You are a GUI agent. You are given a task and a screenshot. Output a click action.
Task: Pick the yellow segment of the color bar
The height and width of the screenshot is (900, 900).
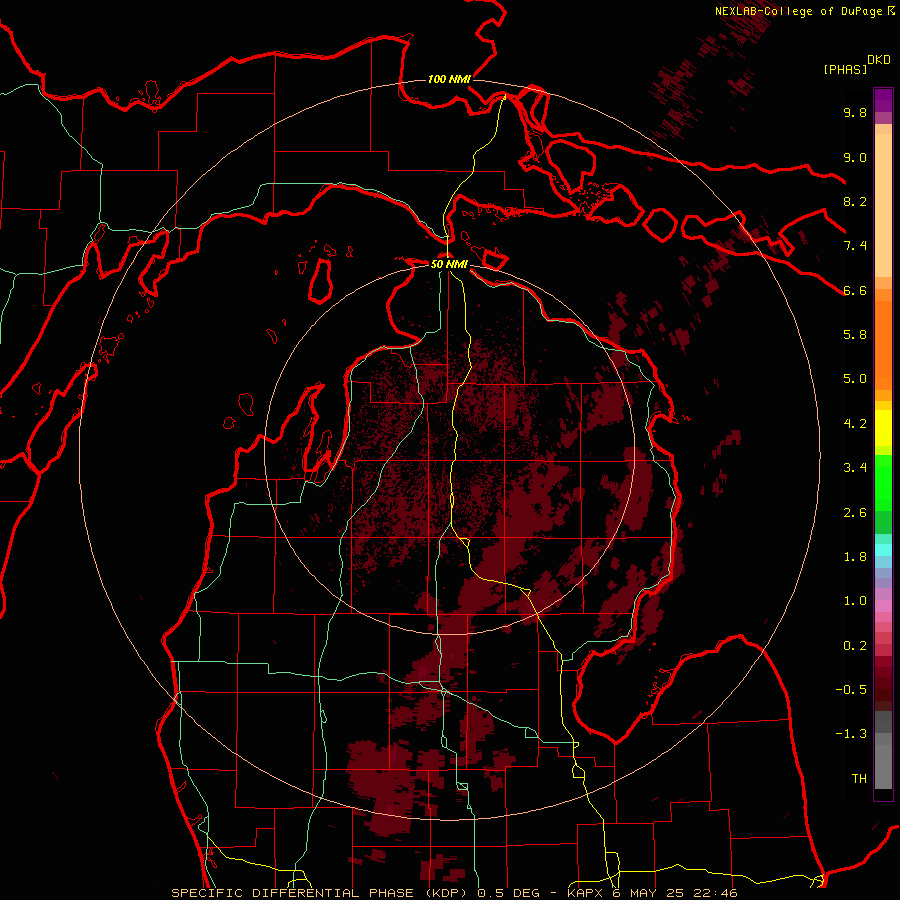pos(883,428)
